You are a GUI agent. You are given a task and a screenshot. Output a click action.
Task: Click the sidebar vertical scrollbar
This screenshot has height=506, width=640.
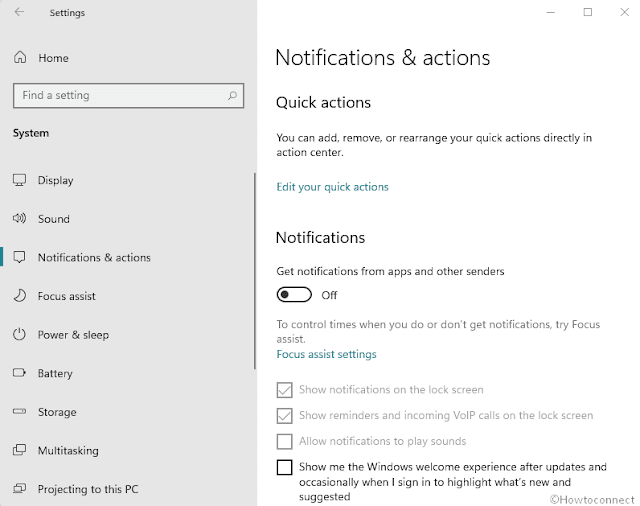(255, 271)
